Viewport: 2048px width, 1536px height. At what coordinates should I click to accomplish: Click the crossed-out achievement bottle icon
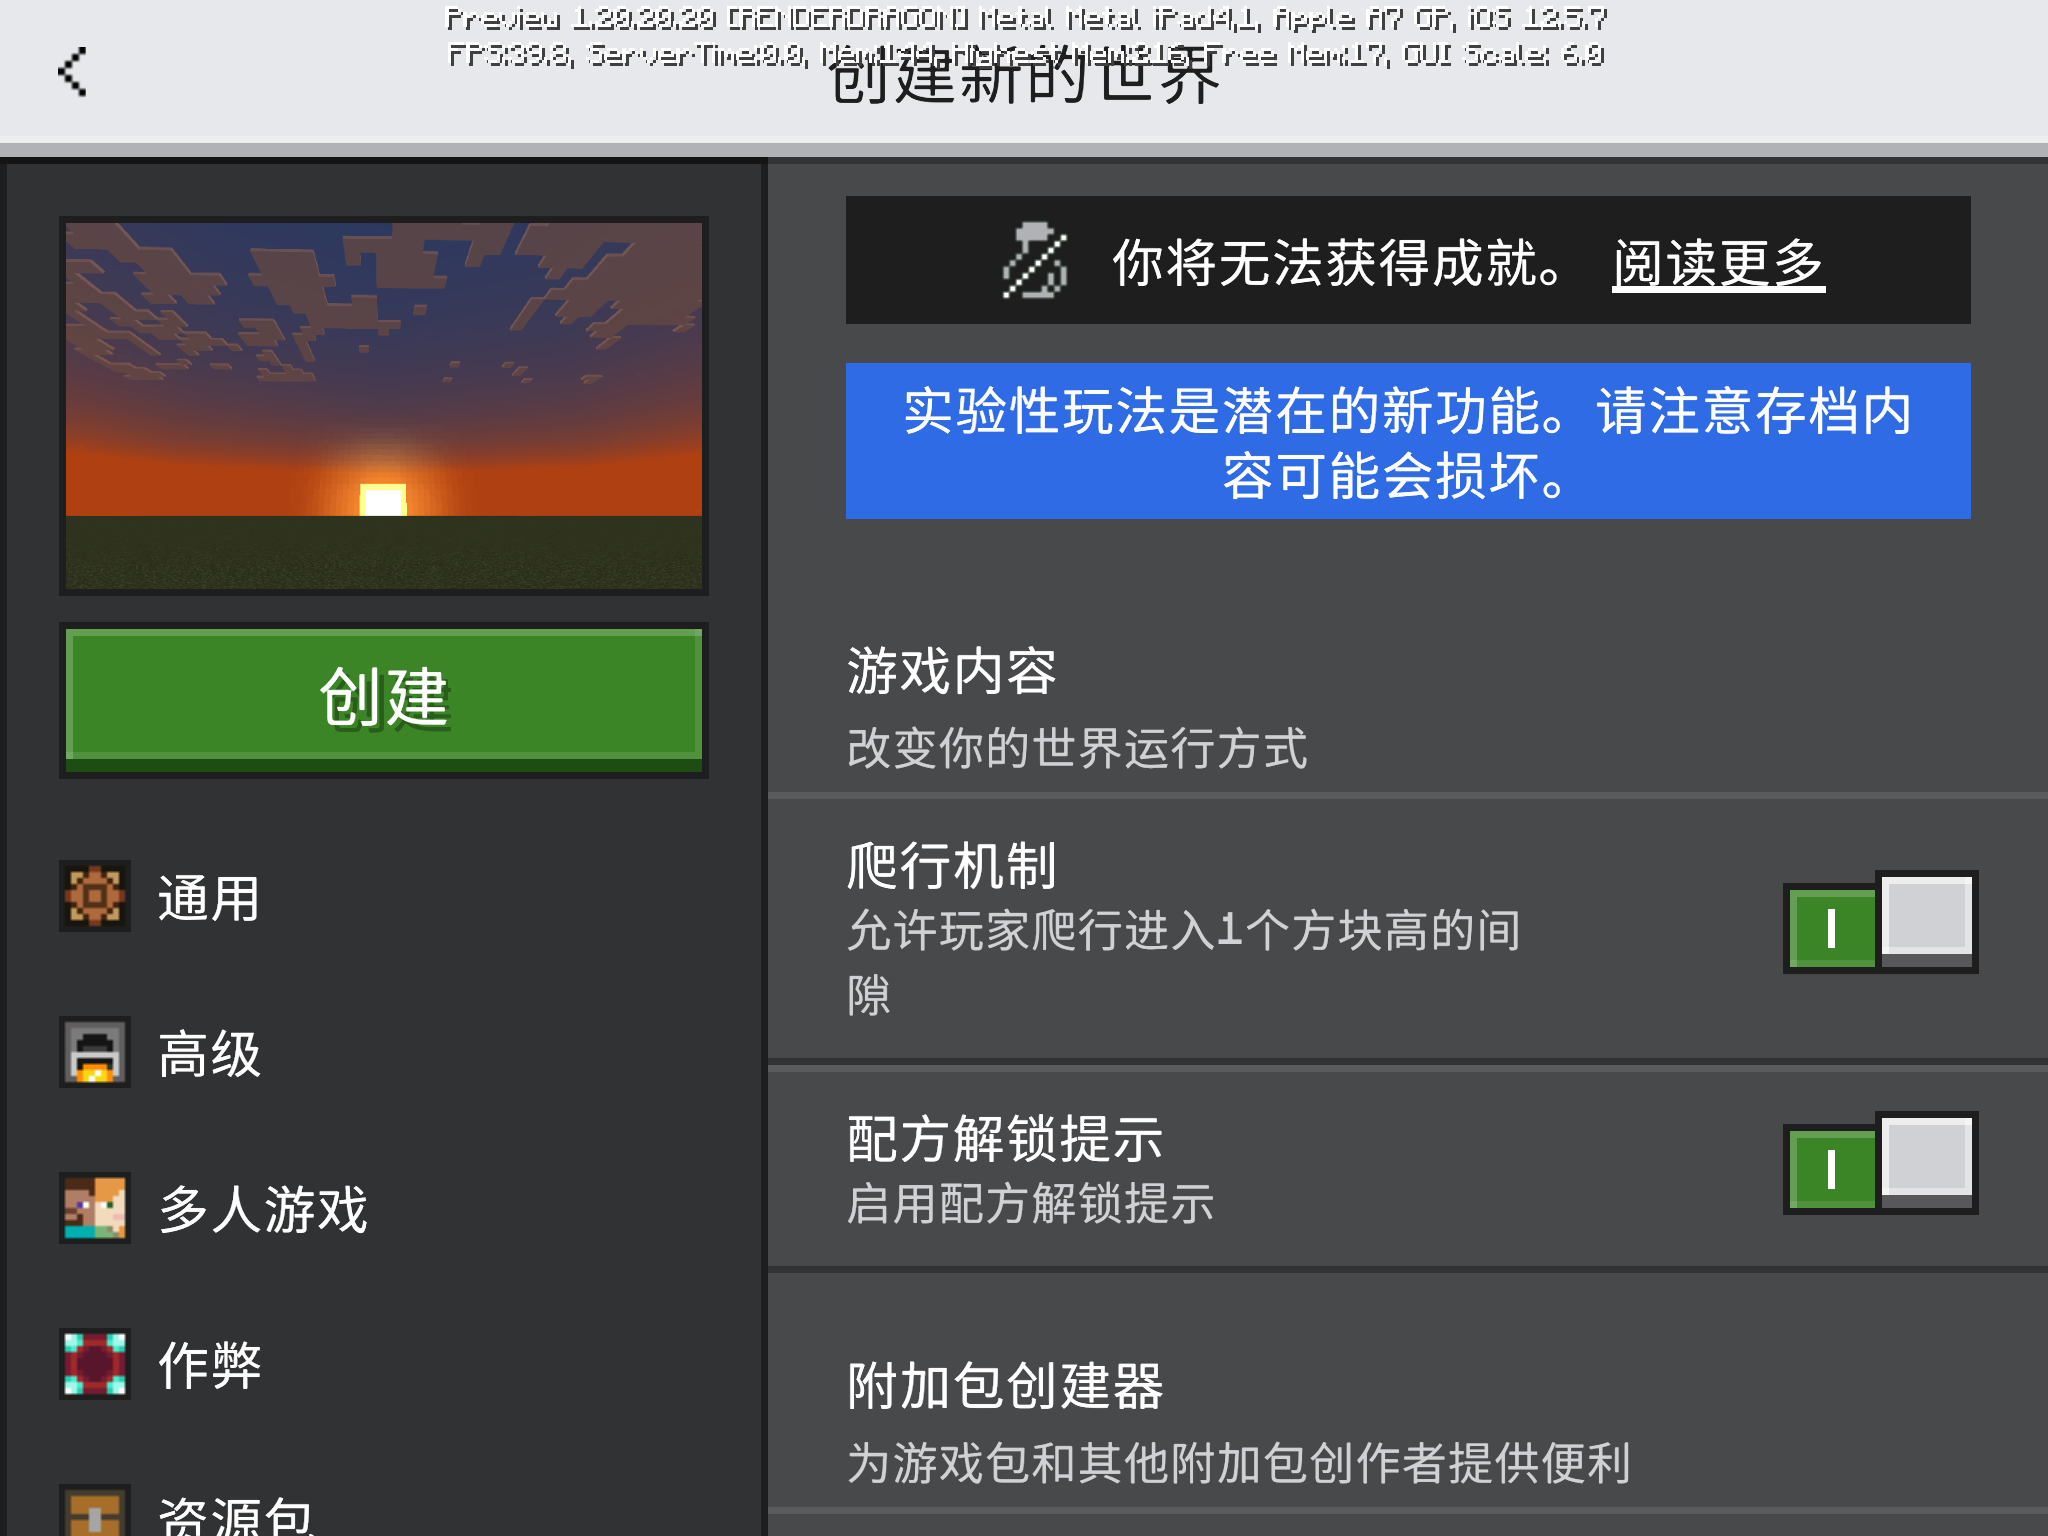(1035, 262)
